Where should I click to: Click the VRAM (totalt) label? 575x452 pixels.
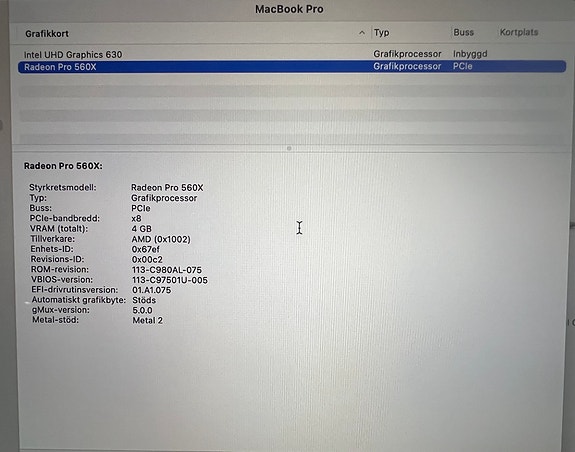point(59,229)
